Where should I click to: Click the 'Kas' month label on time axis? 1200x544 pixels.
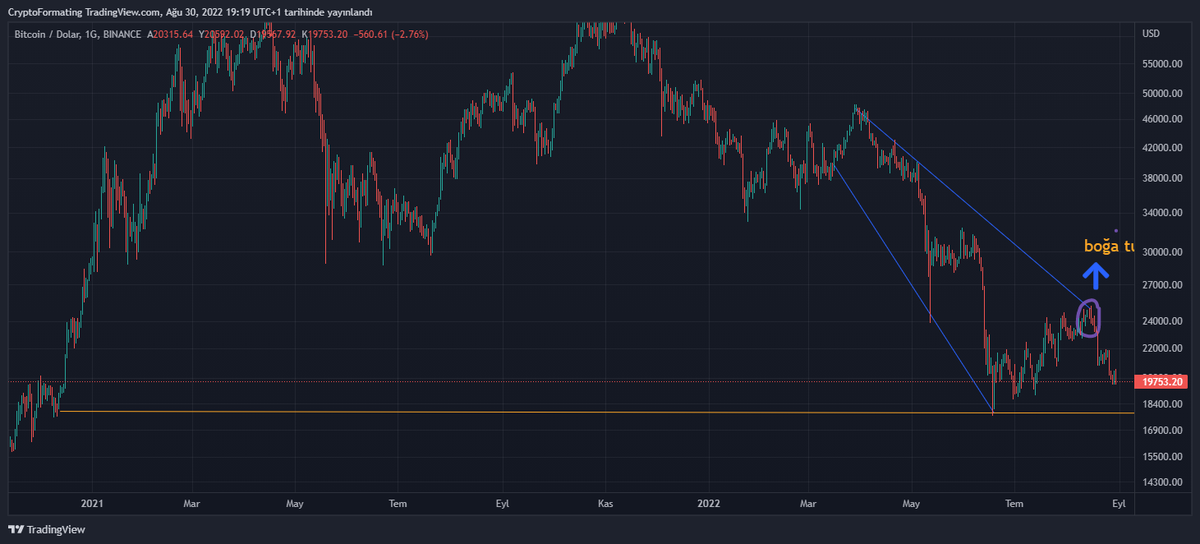(x=604, y=504)
